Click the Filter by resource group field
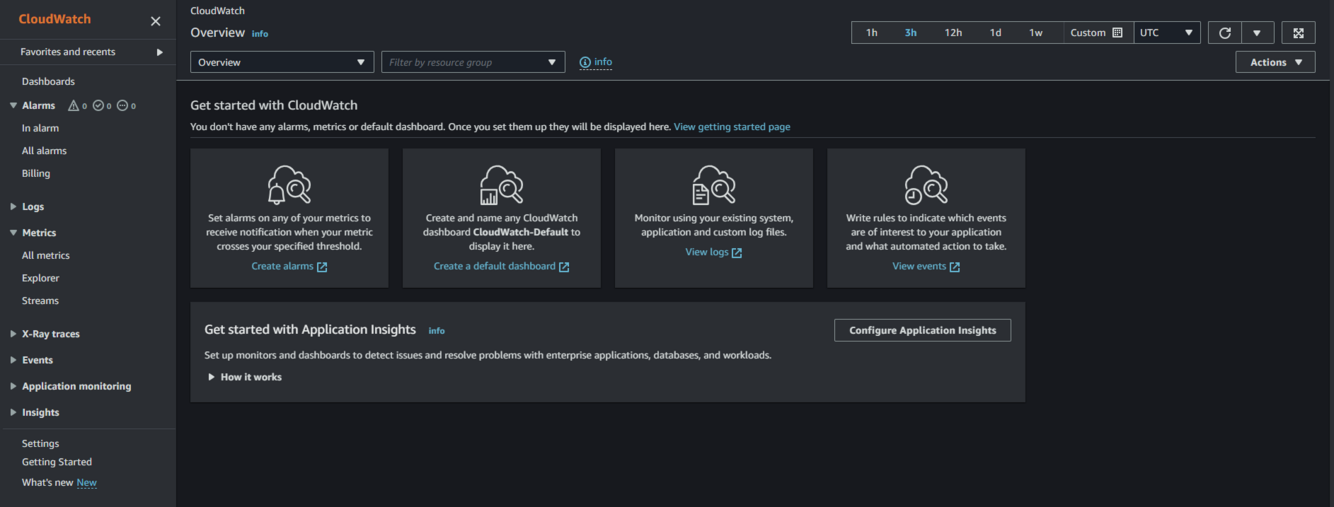This screenshot has width=1334, height=507. click(473, 62)
